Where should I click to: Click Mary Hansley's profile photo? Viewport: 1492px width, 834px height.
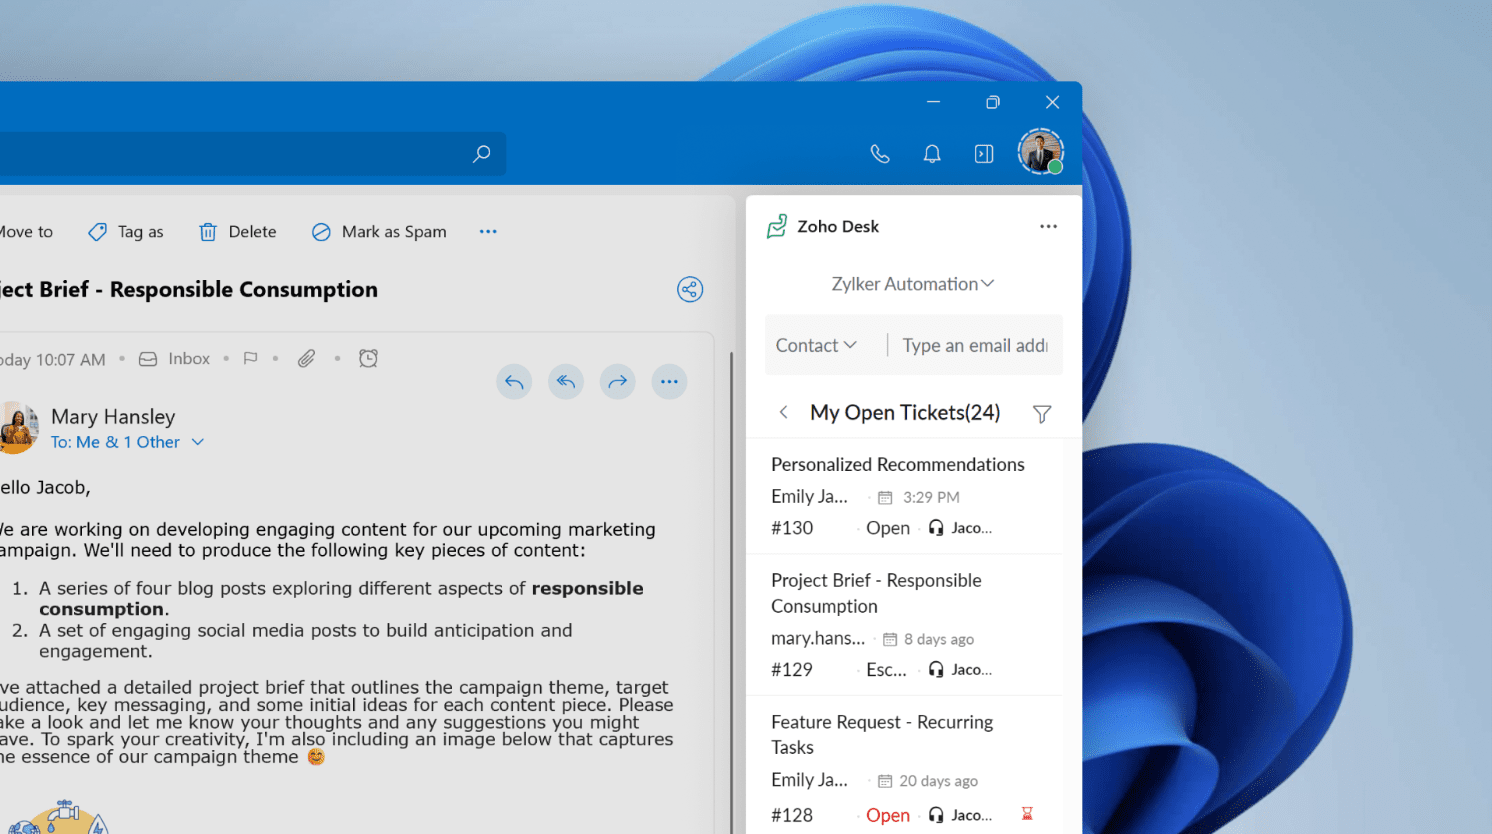coord(18,427)
